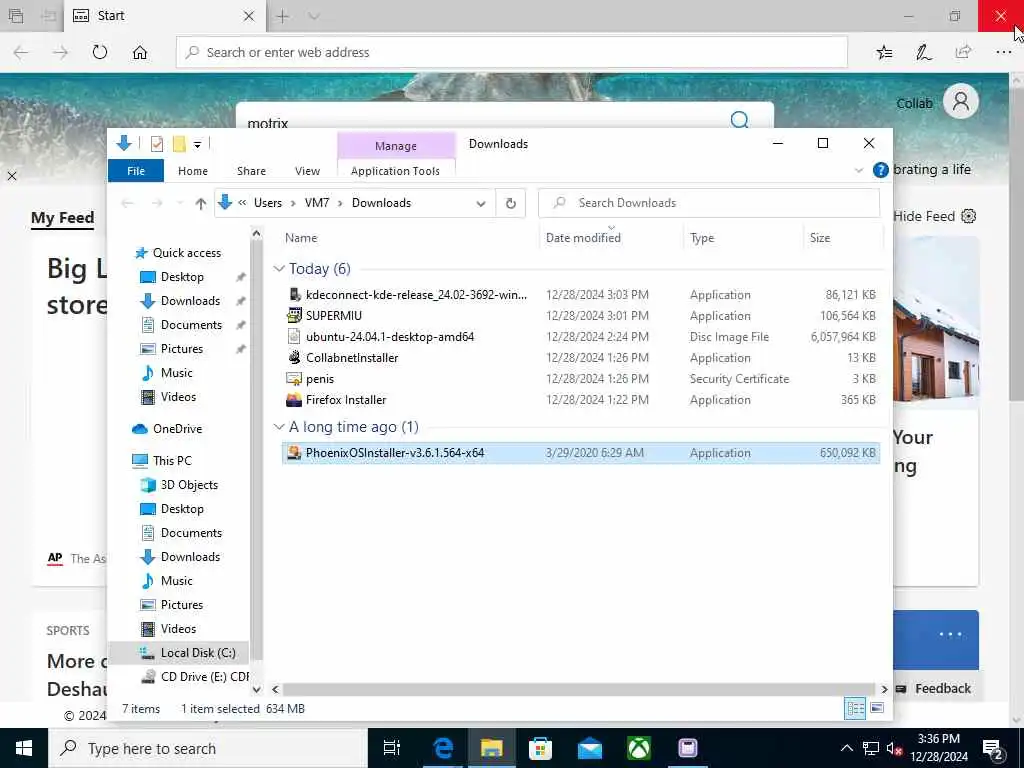Open Edge Favorites hub star icon
Image resolution: width=1024 pixels, height=768 pixels.
(x=884, y=52)
